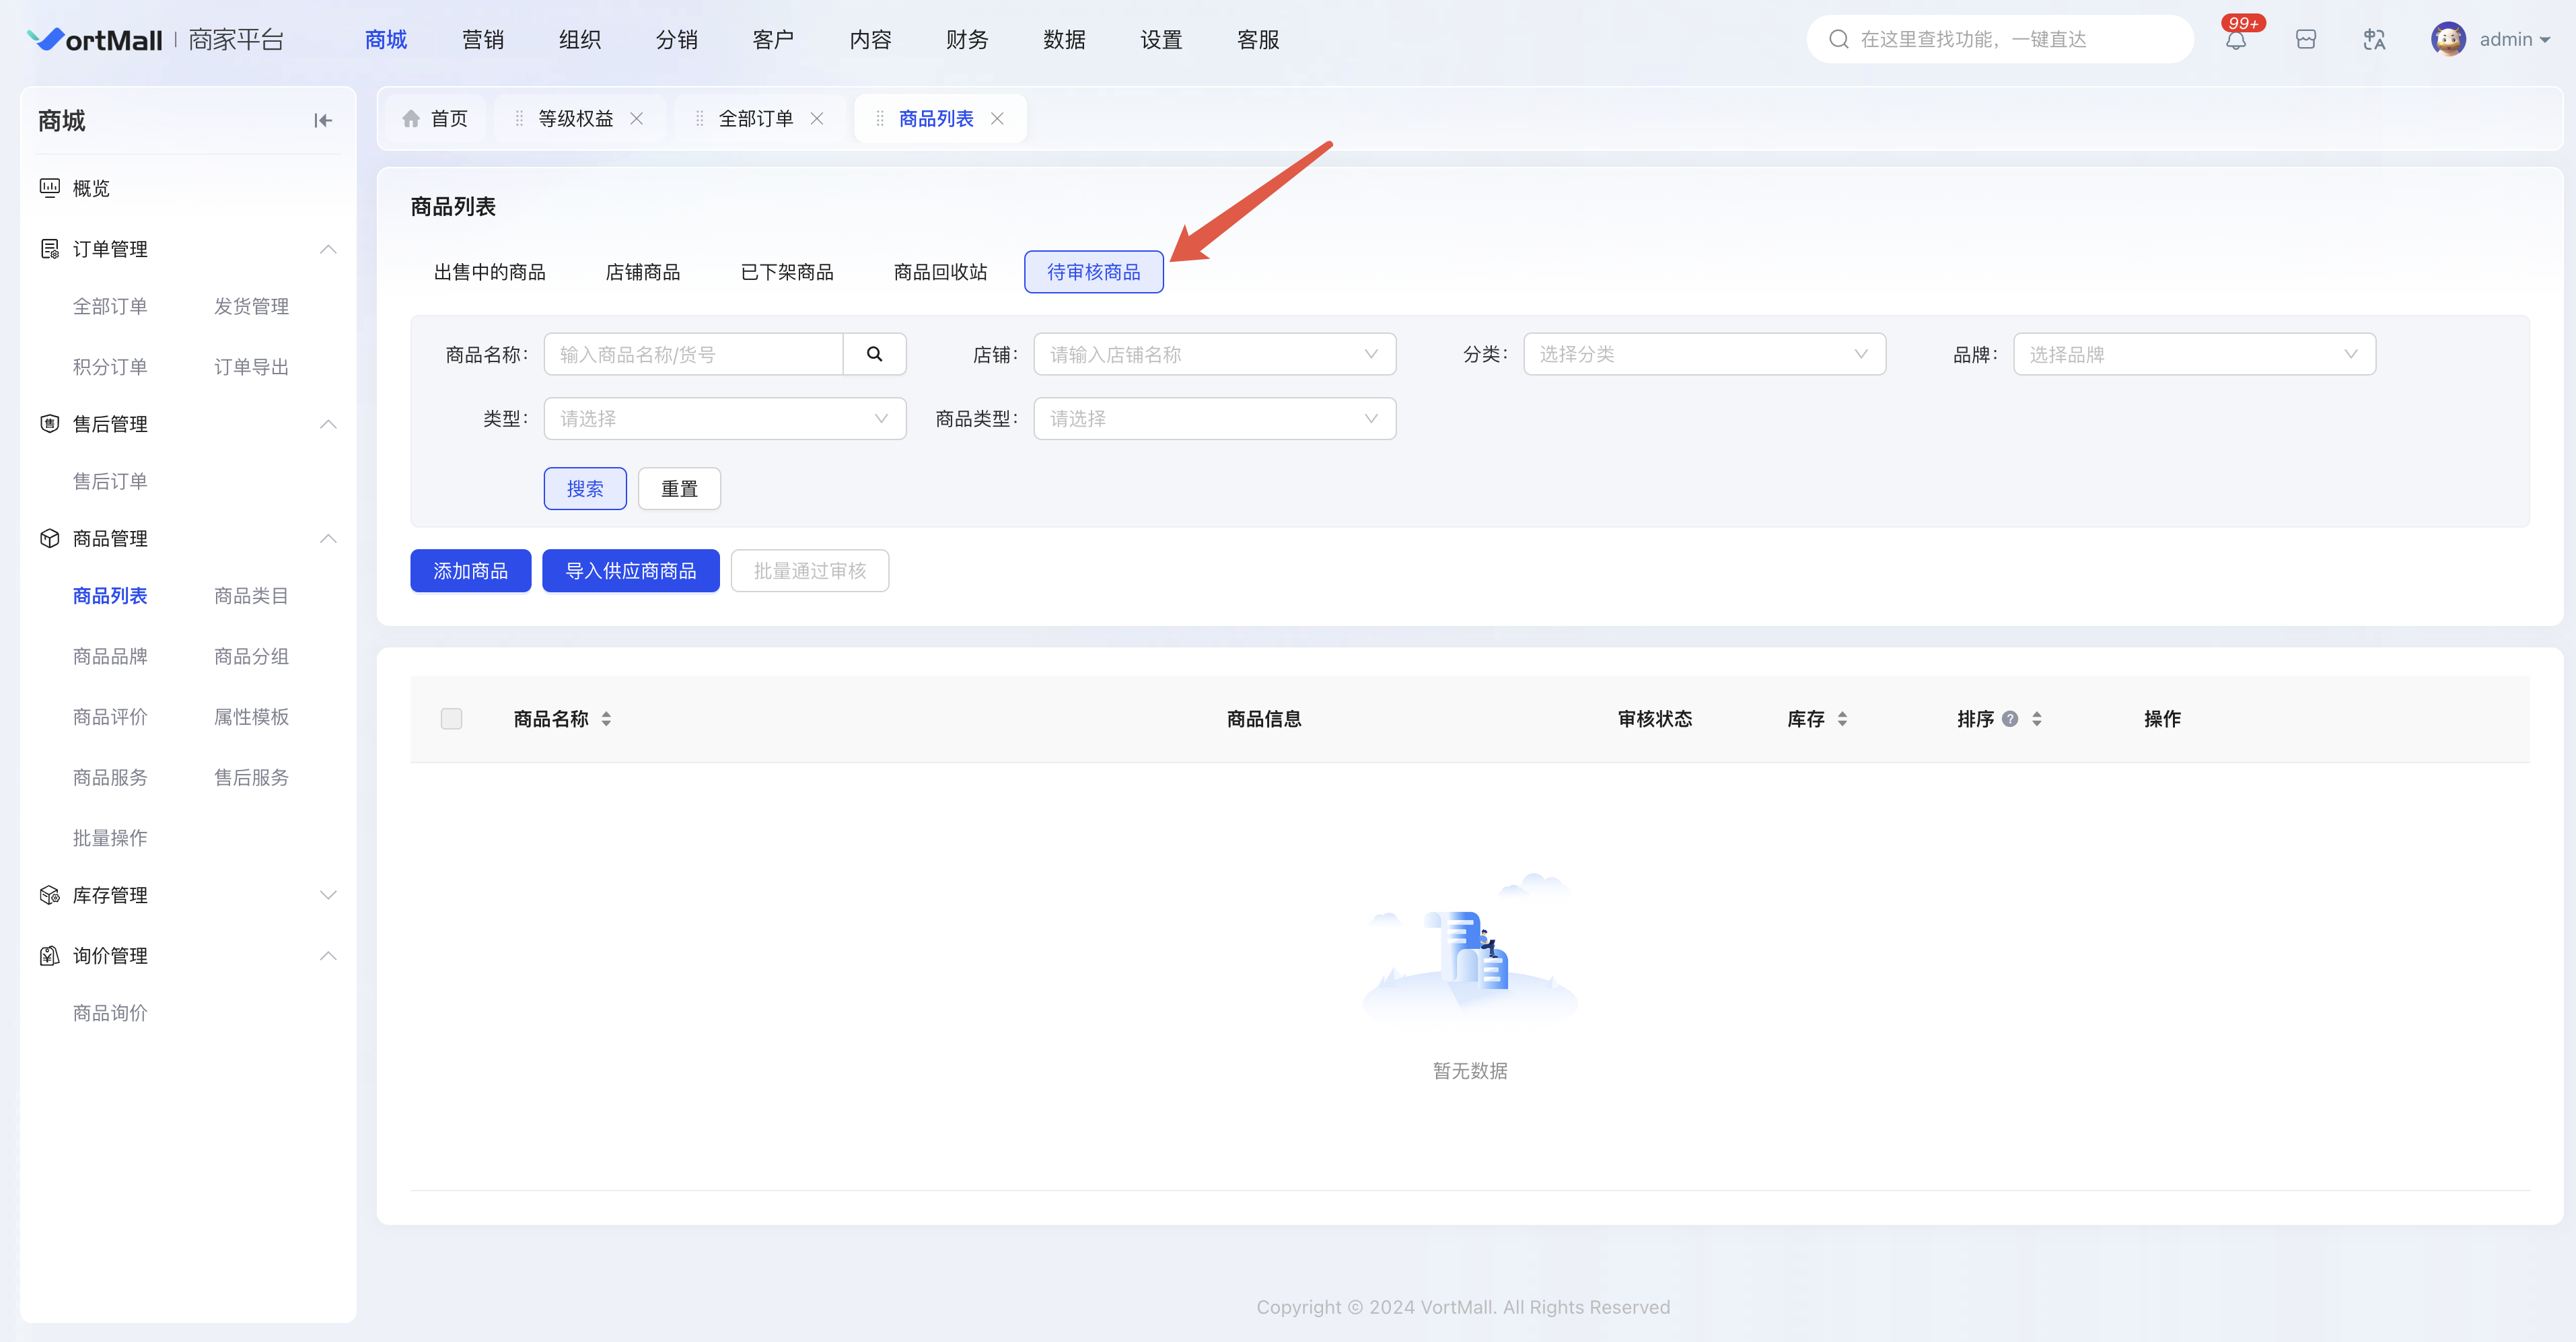2576x1342 pixels.
Task: Click the 导入供应商商品 button
Action: [630, 571]
